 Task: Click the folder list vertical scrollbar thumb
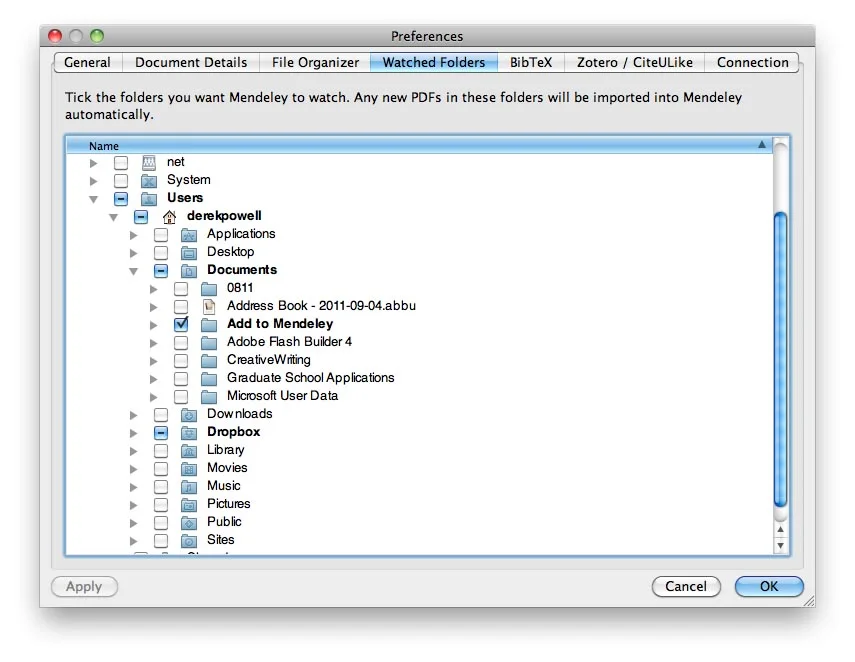click(x=780, y=360)
